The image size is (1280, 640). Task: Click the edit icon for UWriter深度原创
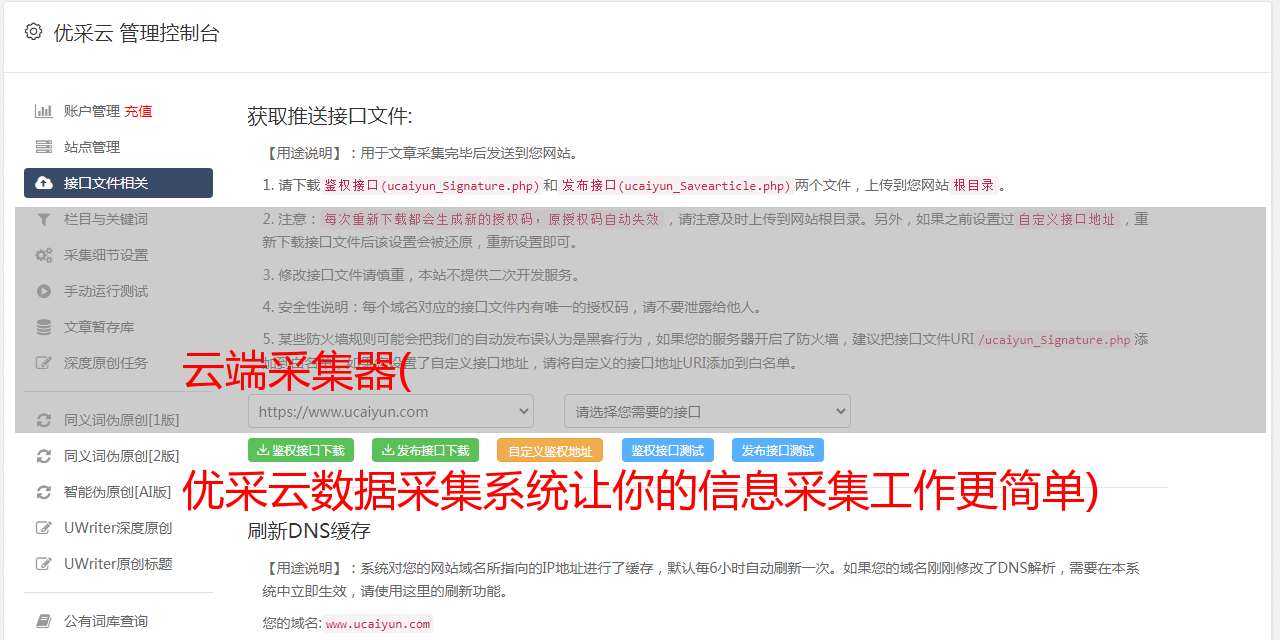[44, 528]
